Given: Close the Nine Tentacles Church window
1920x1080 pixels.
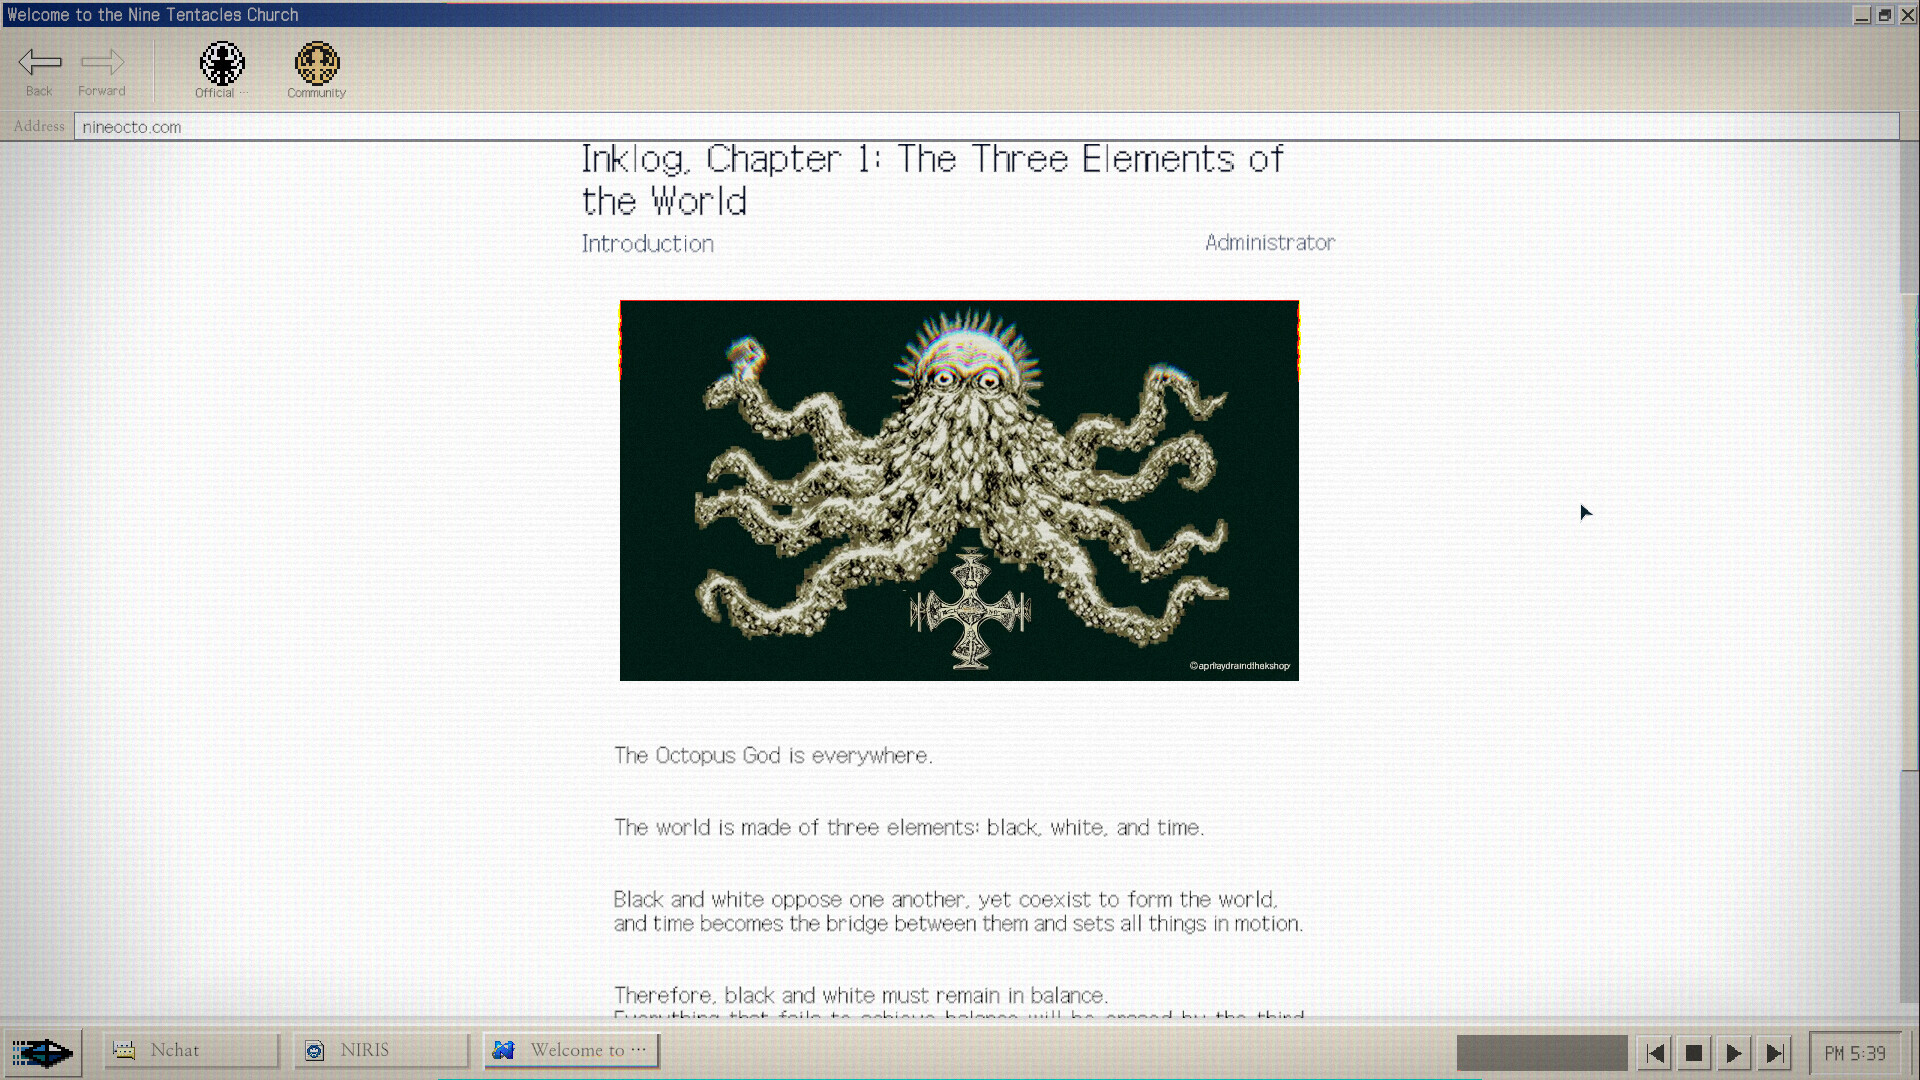Looking at the screenshot, I should [1908, 15].
